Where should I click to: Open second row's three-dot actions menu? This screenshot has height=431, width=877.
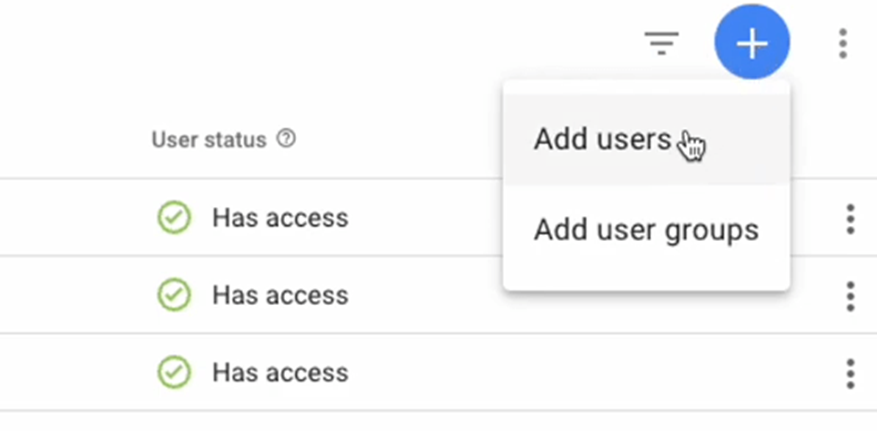pyautogui.click(x=850, y=296)
